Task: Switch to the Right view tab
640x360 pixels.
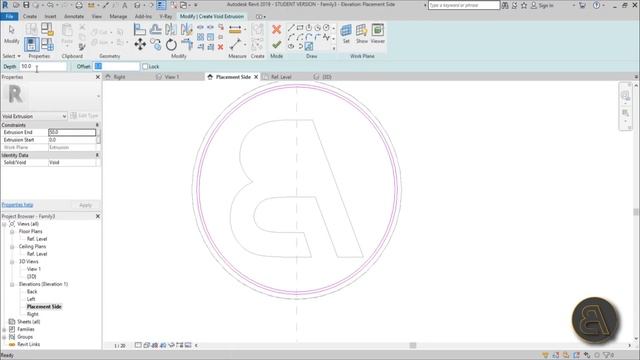Action: [120, 77]
